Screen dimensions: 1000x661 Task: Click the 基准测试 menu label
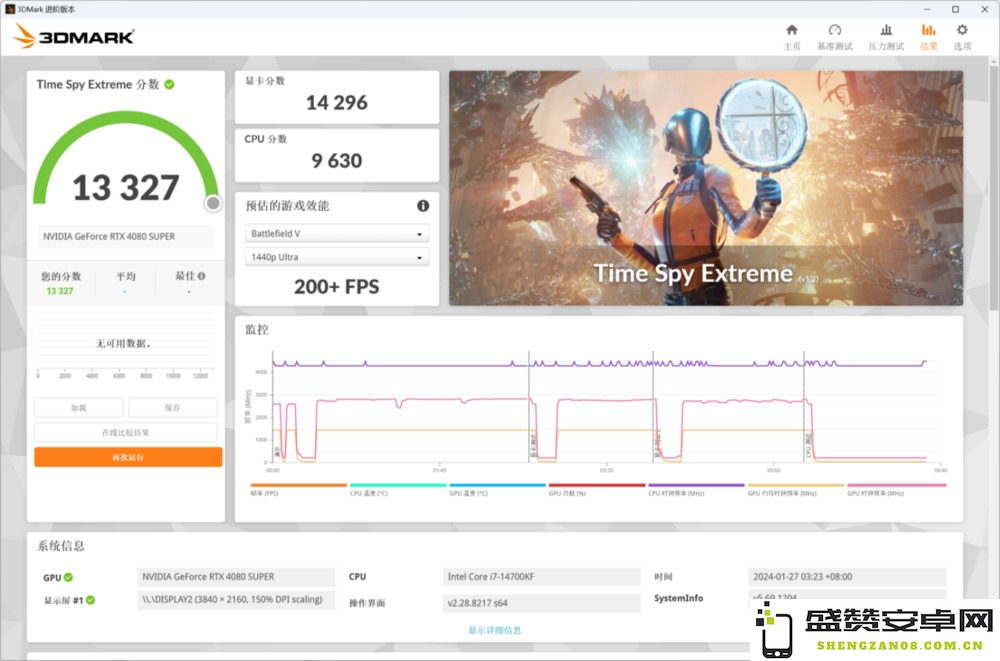[835, 47]
